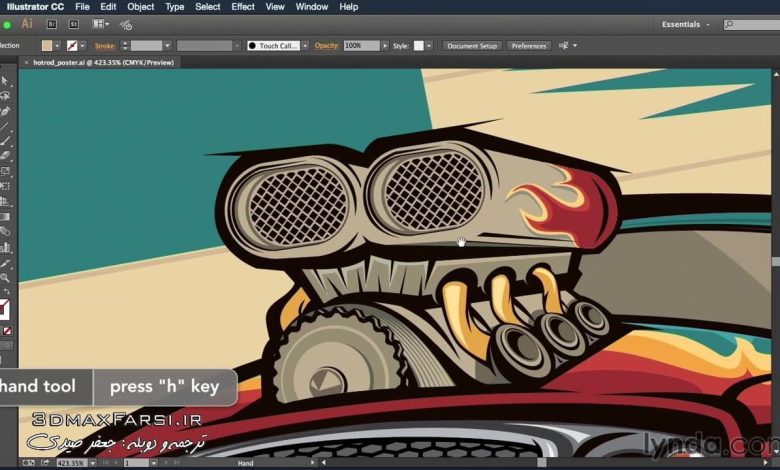Screen dimensions: 780x470
Task: Open the Effect menu
Action: pos(243,7)
